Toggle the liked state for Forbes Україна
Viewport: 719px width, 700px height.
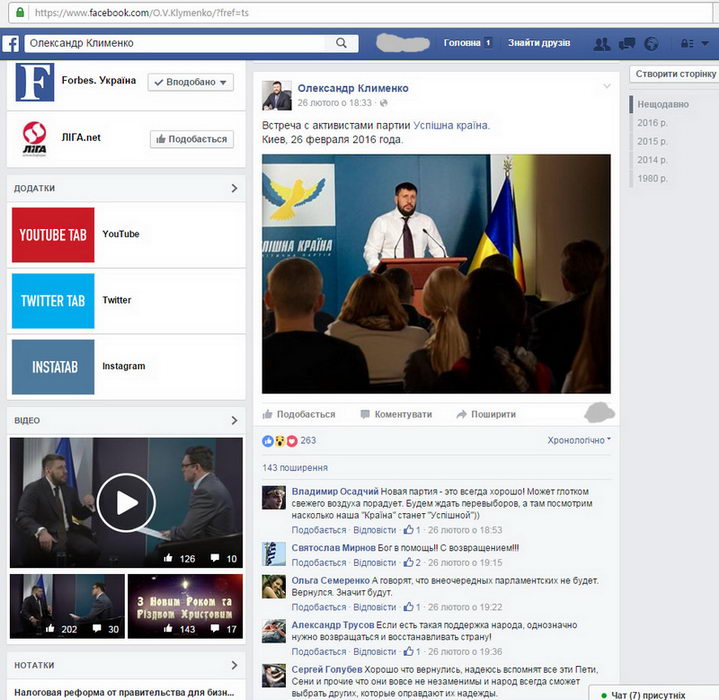tap(190, 82)
